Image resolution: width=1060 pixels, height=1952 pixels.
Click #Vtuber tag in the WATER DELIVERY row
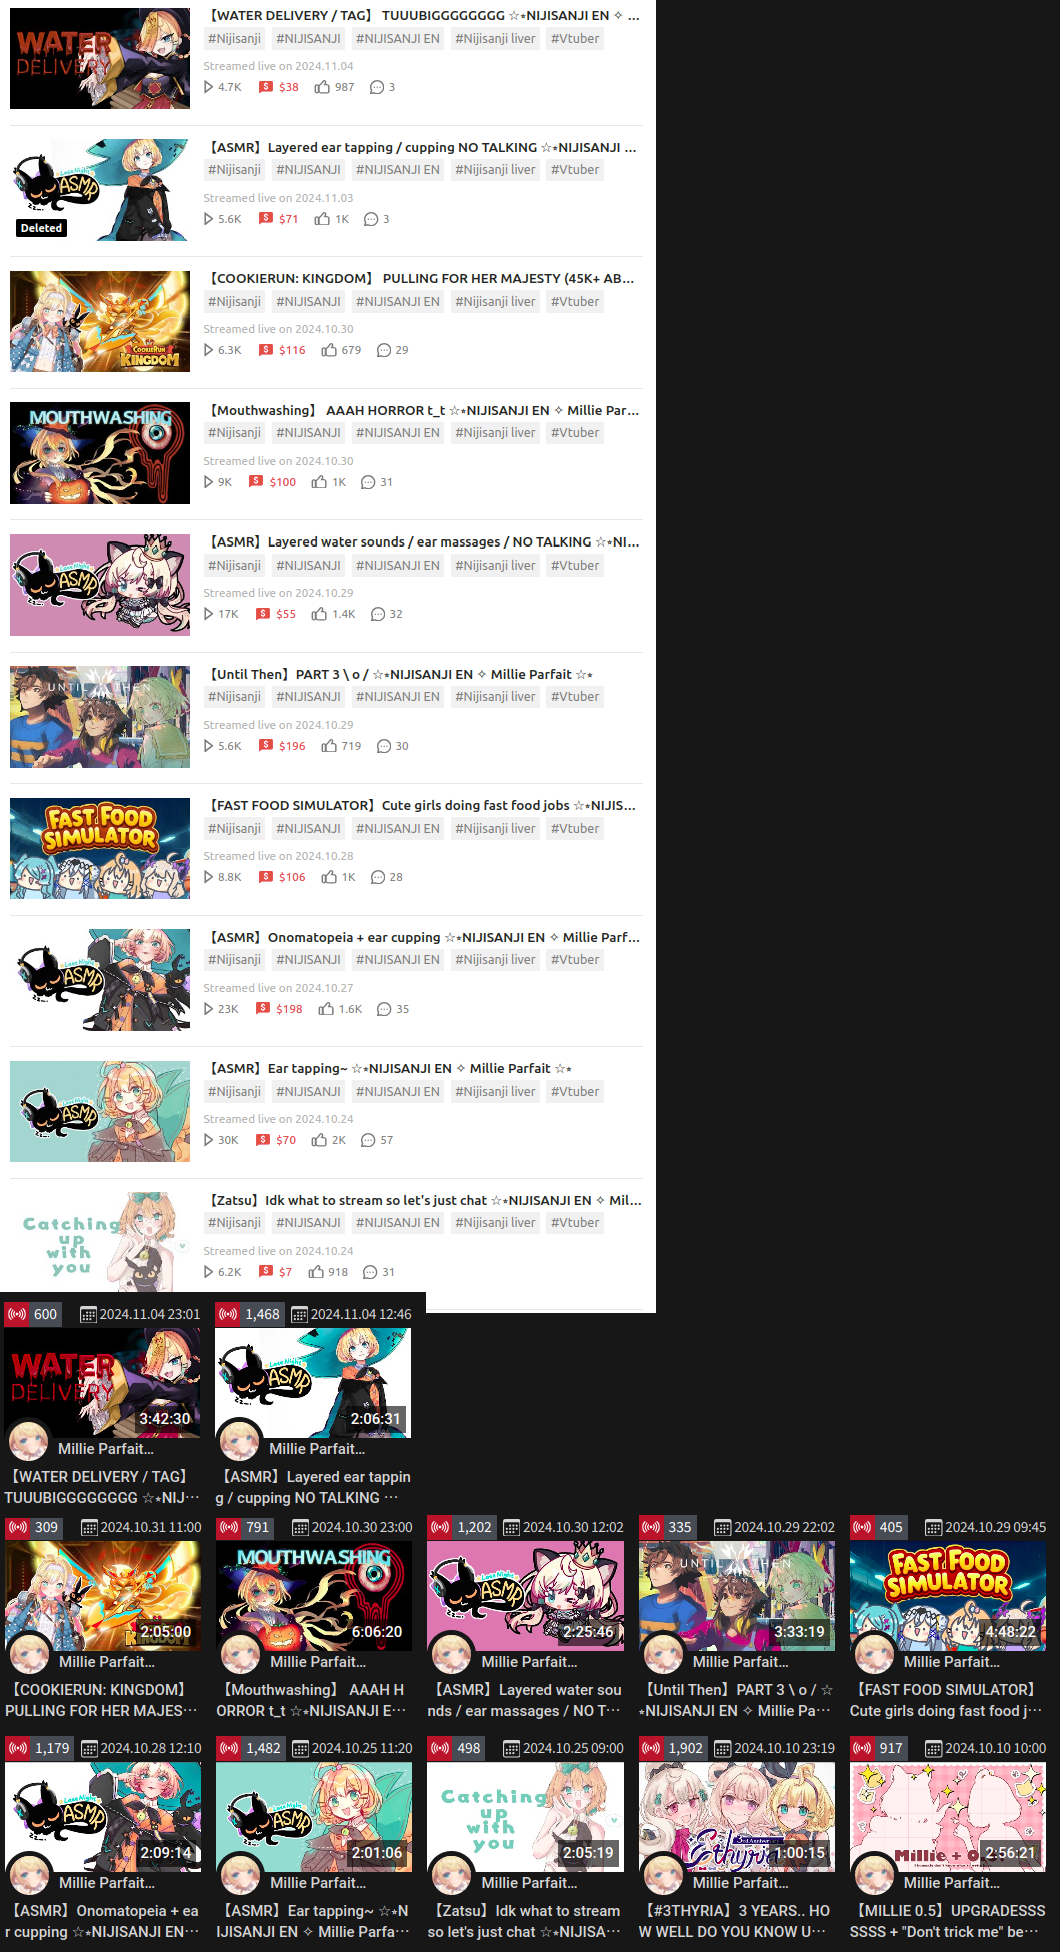[x=575, y=39]
